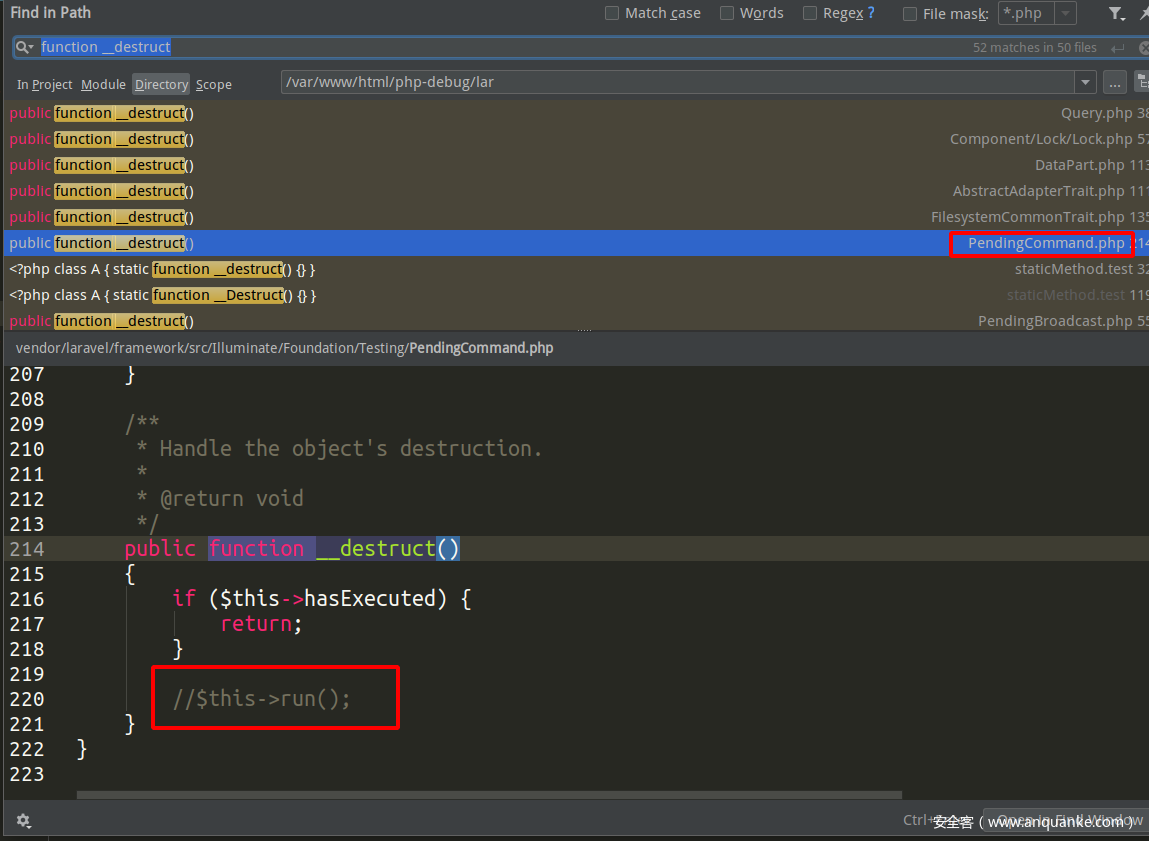The height and width of the screenshot is (841, 1149).
Task: Enable the Match case checkbox
Action: [x=612, y=14]
